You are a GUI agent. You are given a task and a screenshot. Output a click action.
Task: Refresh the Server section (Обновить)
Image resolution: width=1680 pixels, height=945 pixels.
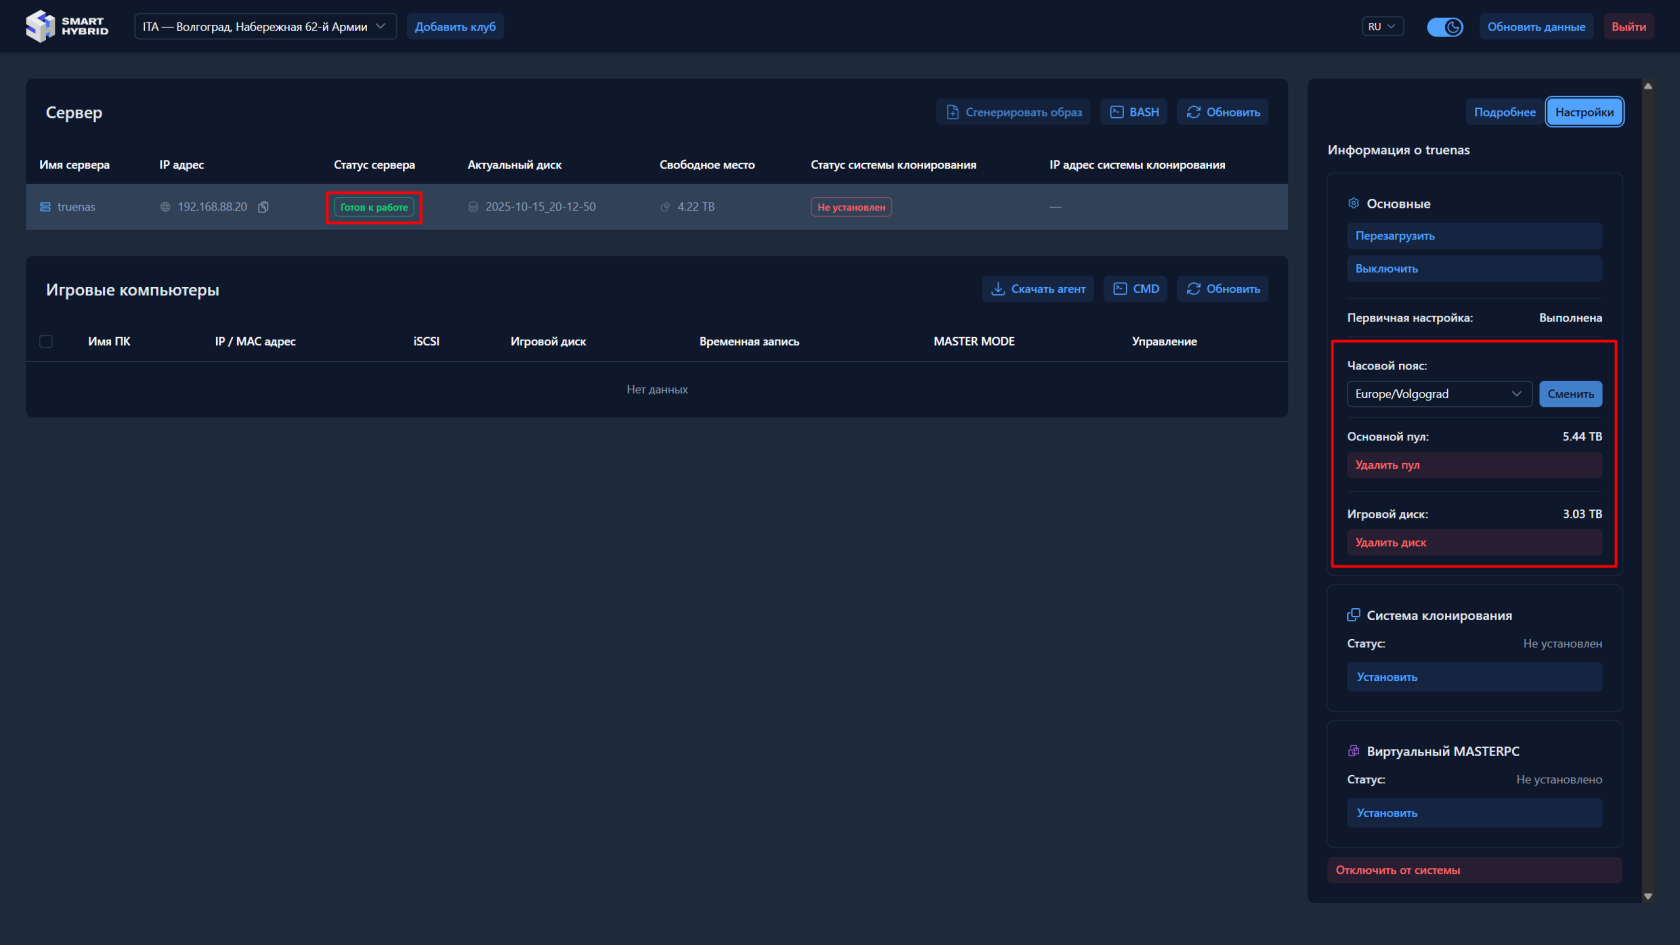point(1222,112)
